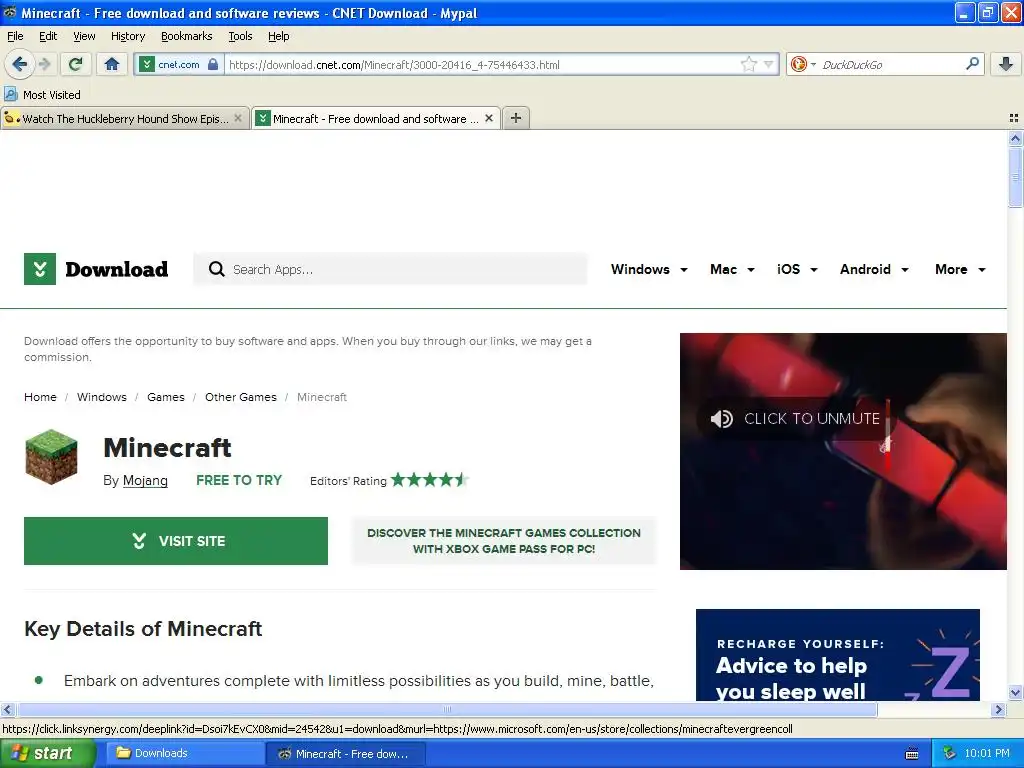1024x768 pixels.
Task: Open the Recharge Yourself sleep advice ad
Action: 838,655
